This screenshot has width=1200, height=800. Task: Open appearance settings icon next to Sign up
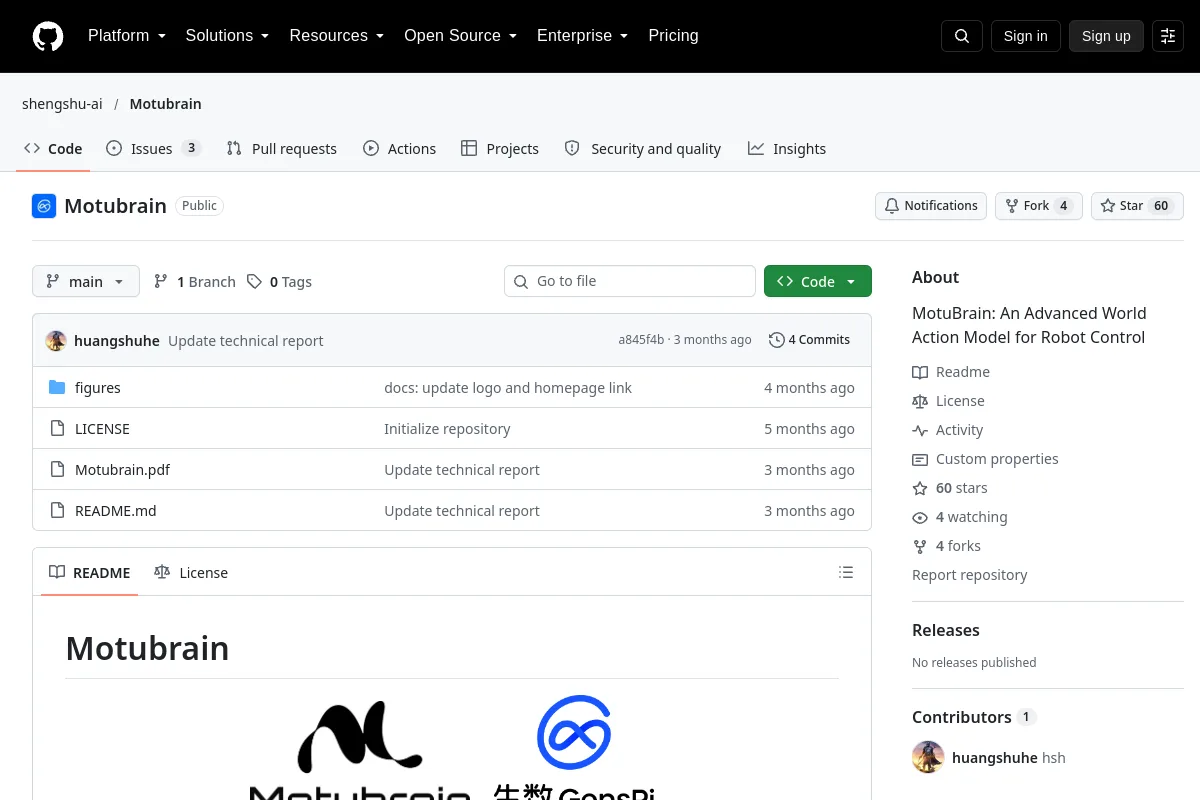[x=1168, y=36]
